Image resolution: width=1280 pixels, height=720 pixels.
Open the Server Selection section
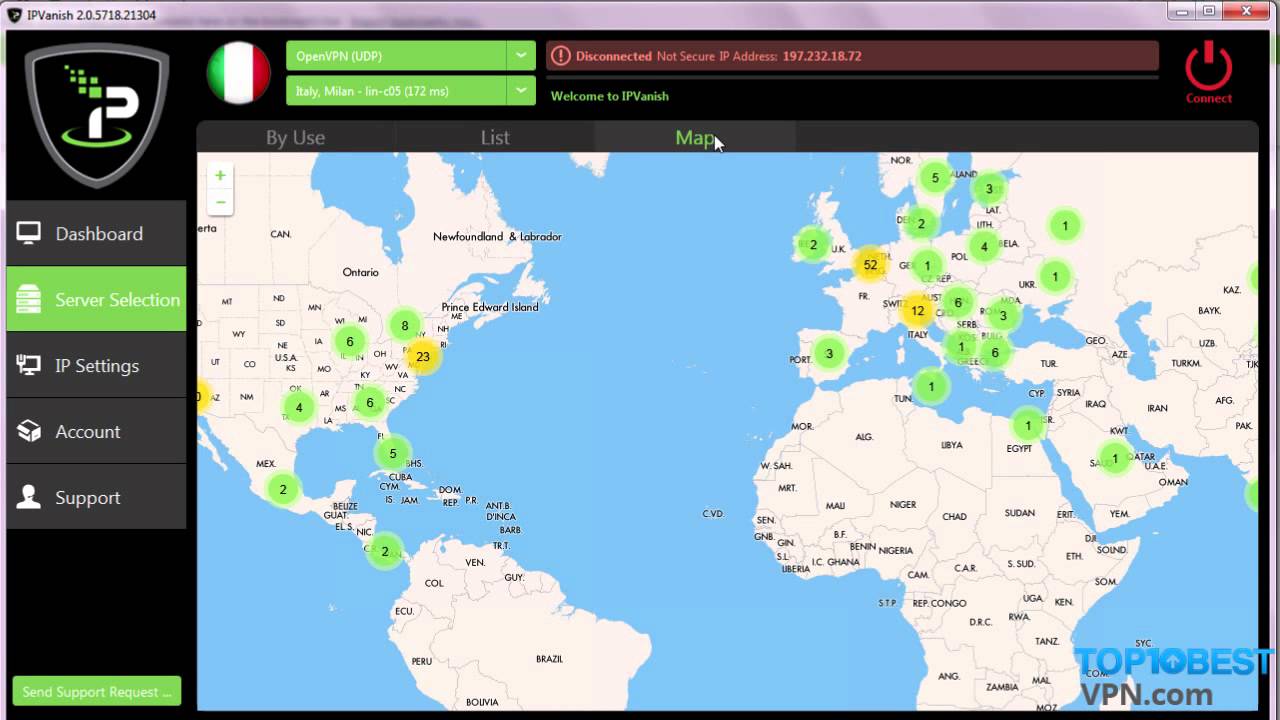tap(96, 299)
